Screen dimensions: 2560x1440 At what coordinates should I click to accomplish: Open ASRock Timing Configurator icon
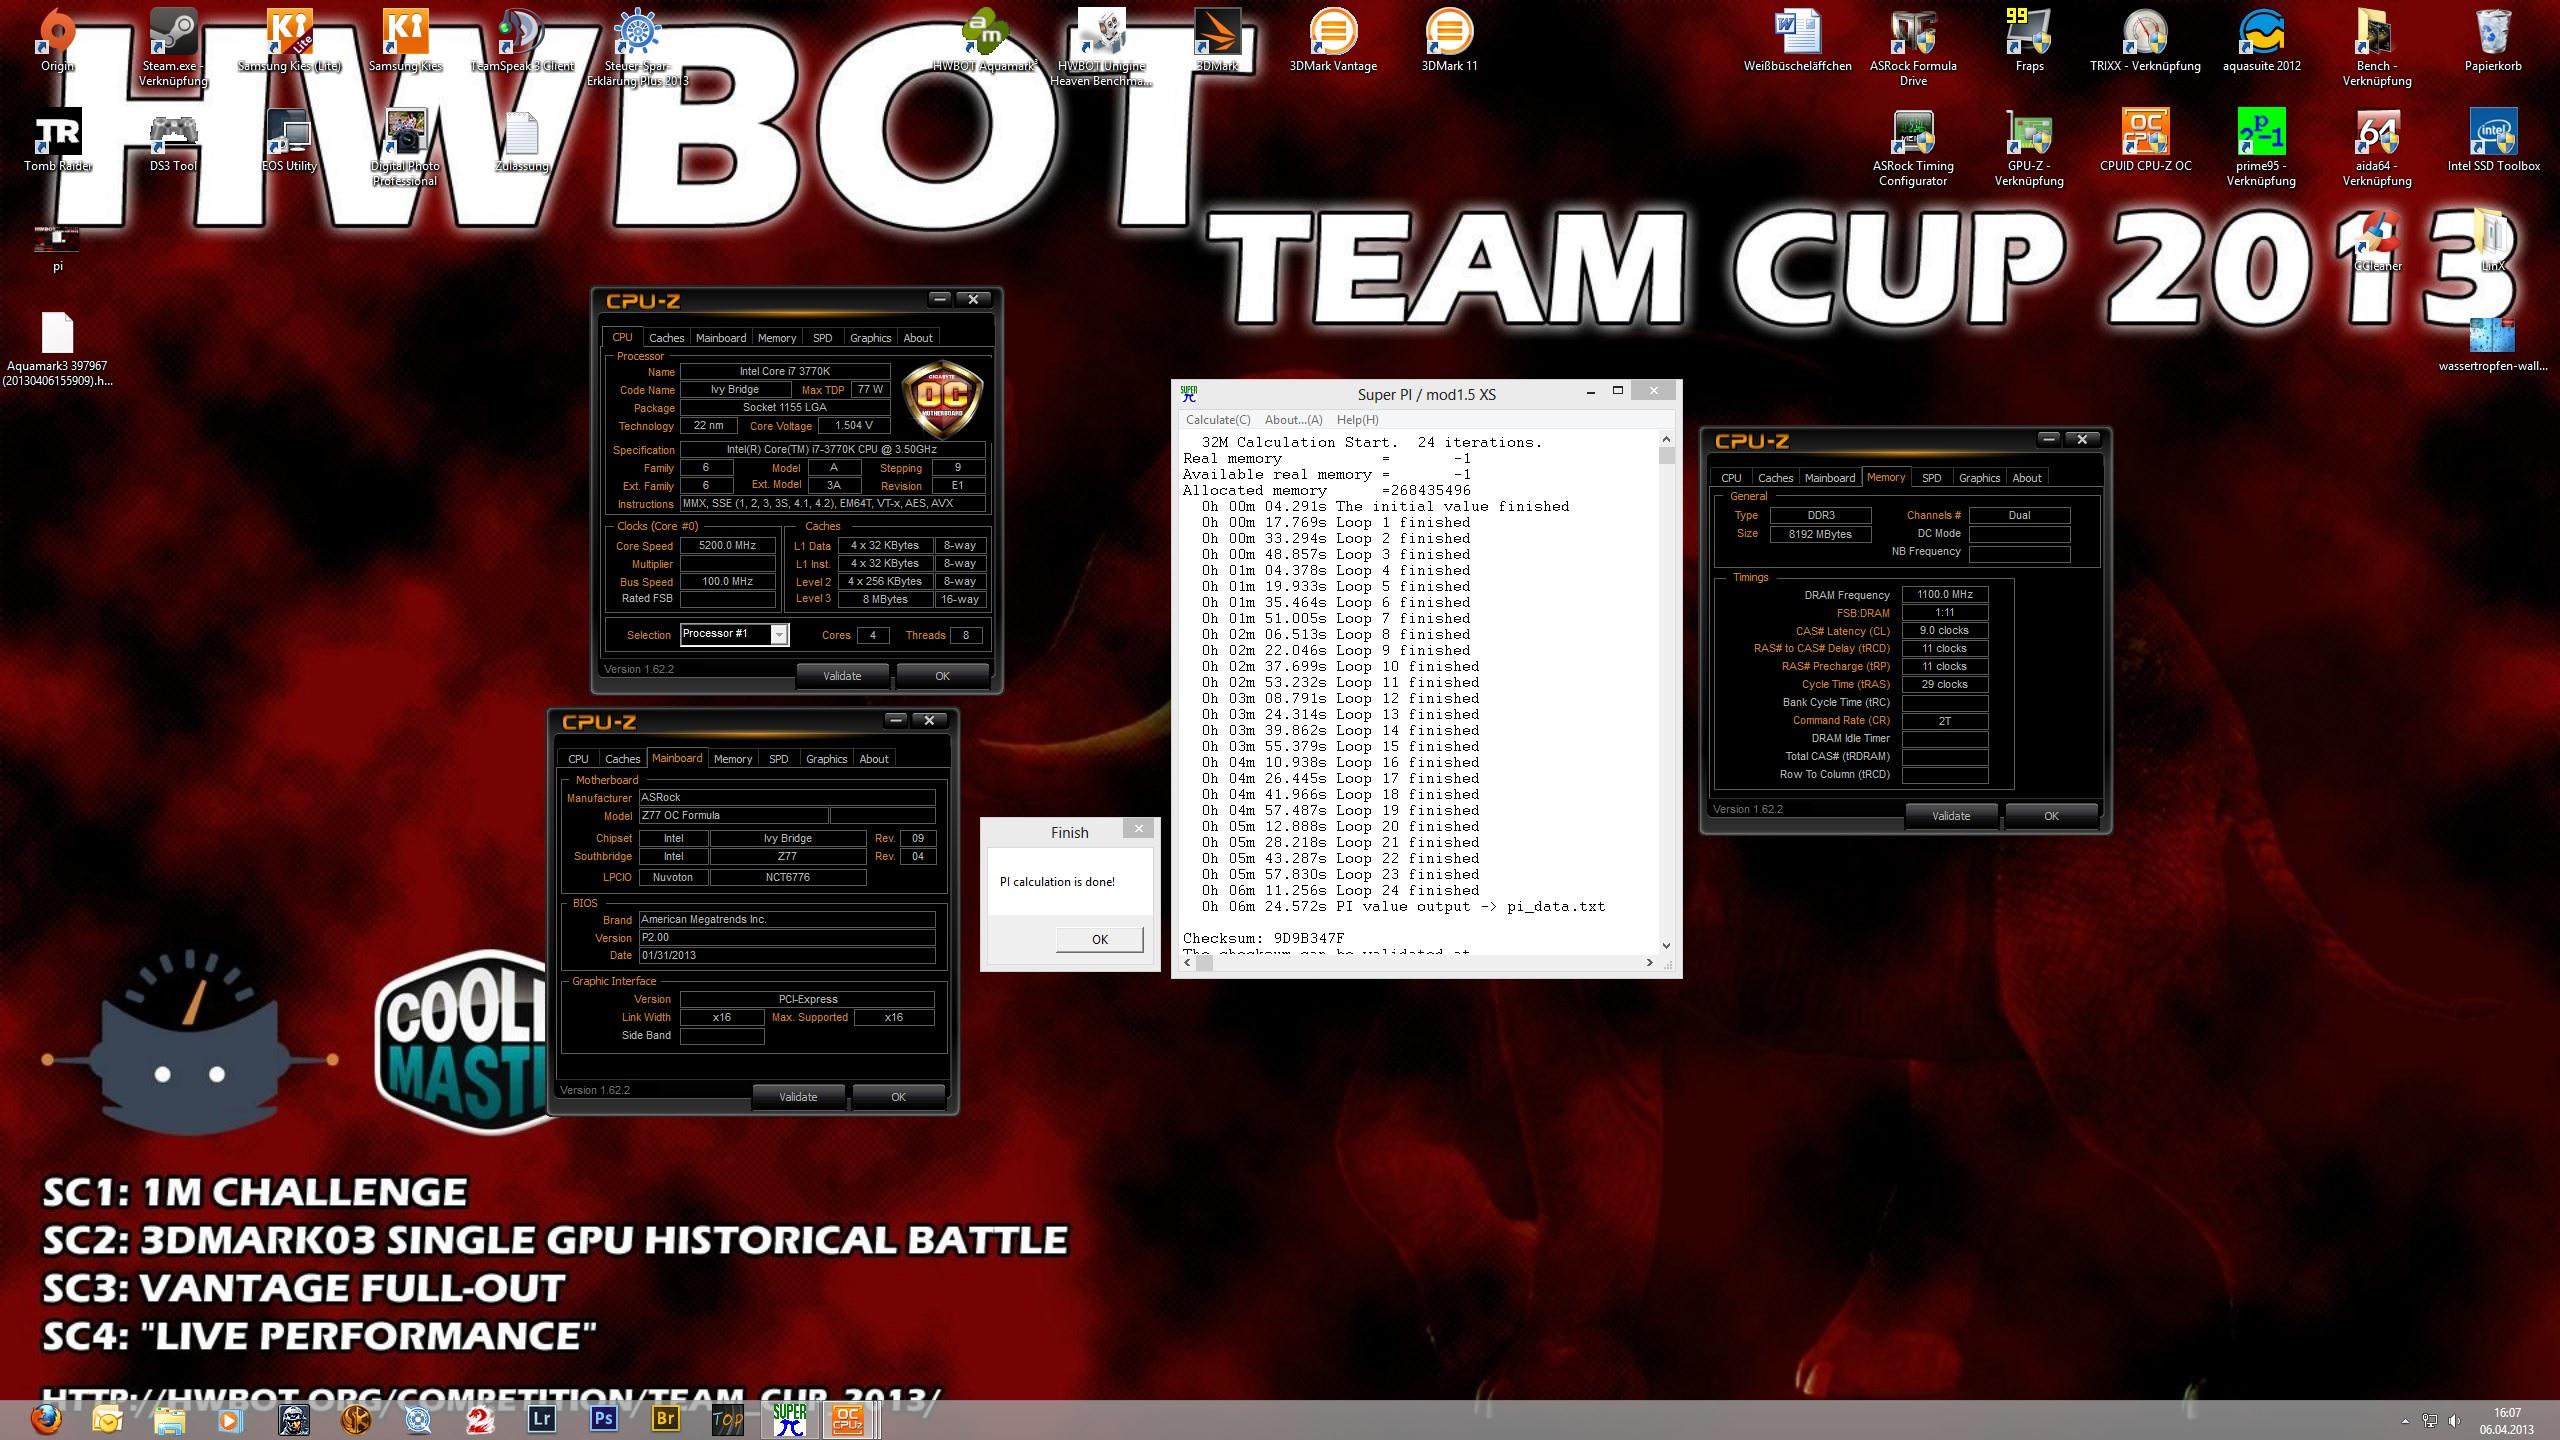point(1913,147)
